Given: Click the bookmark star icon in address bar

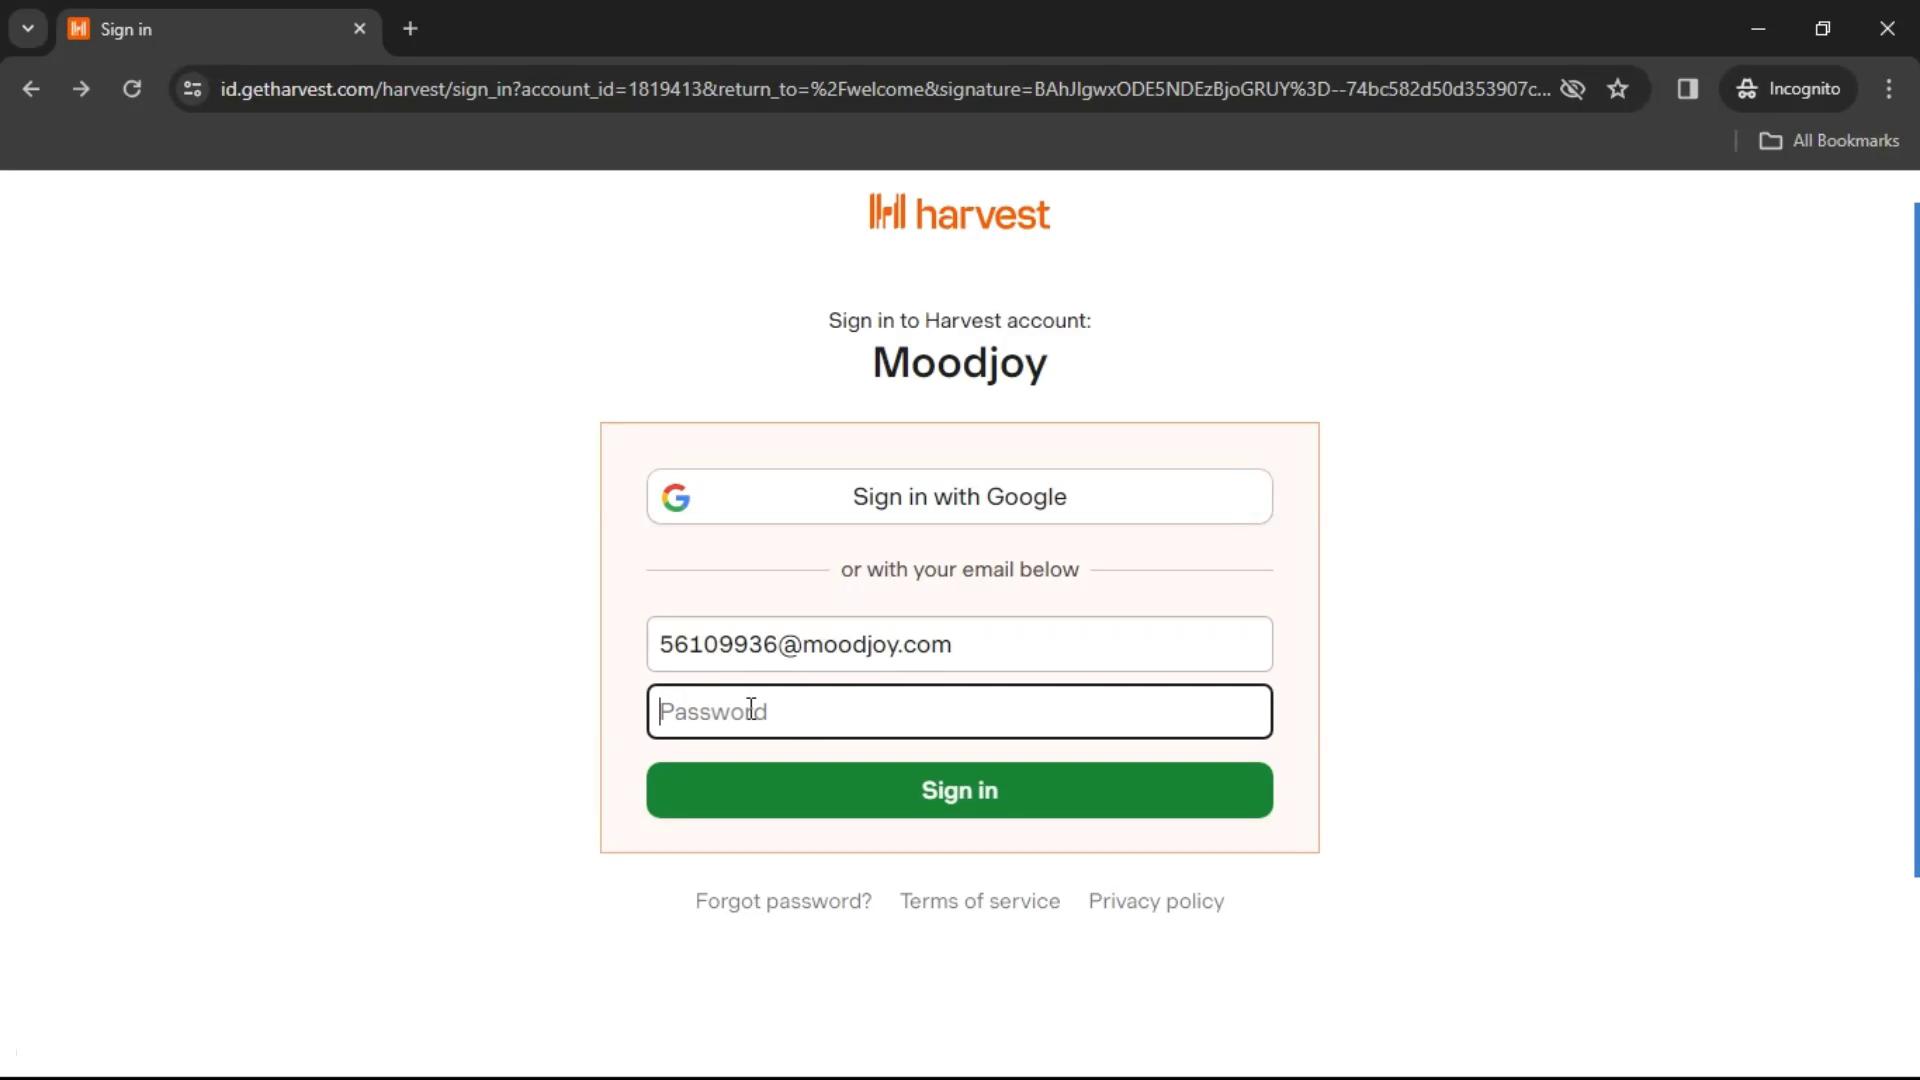Looking at the screenshot, I should 1618,88.
